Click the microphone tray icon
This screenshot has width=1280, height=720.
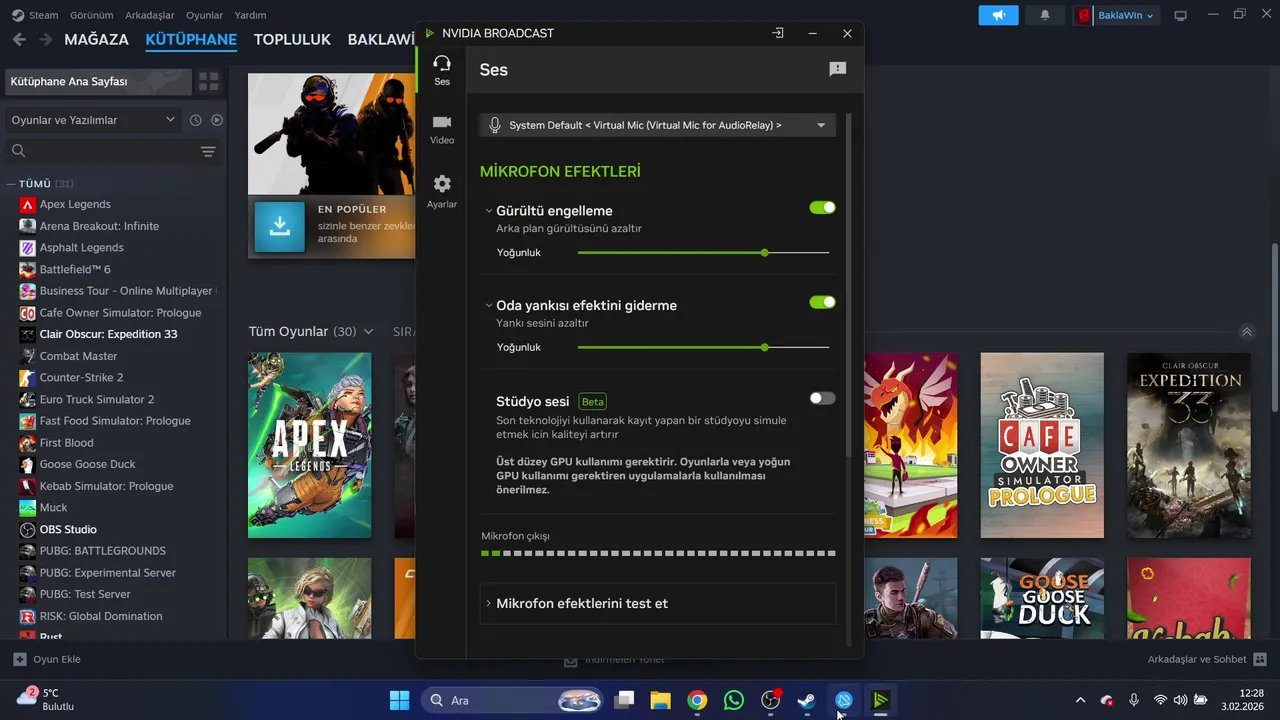pyautogui.click(x=1133, y=700)
